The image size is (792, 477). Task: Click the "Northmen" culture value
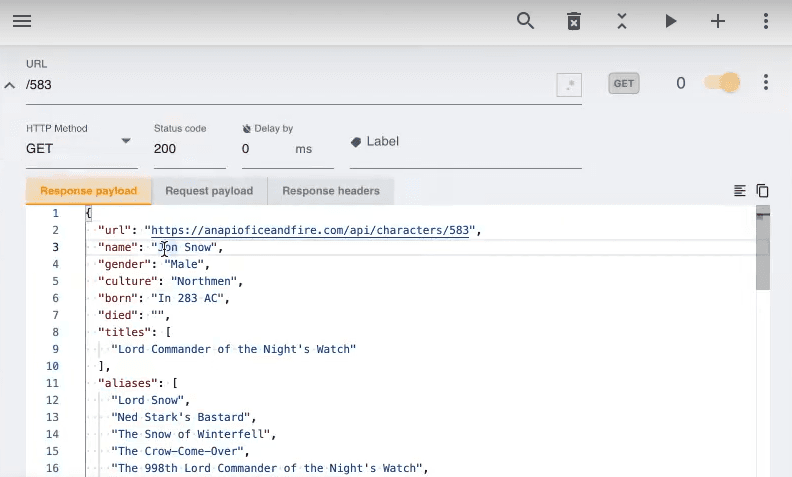coord(204,281)
